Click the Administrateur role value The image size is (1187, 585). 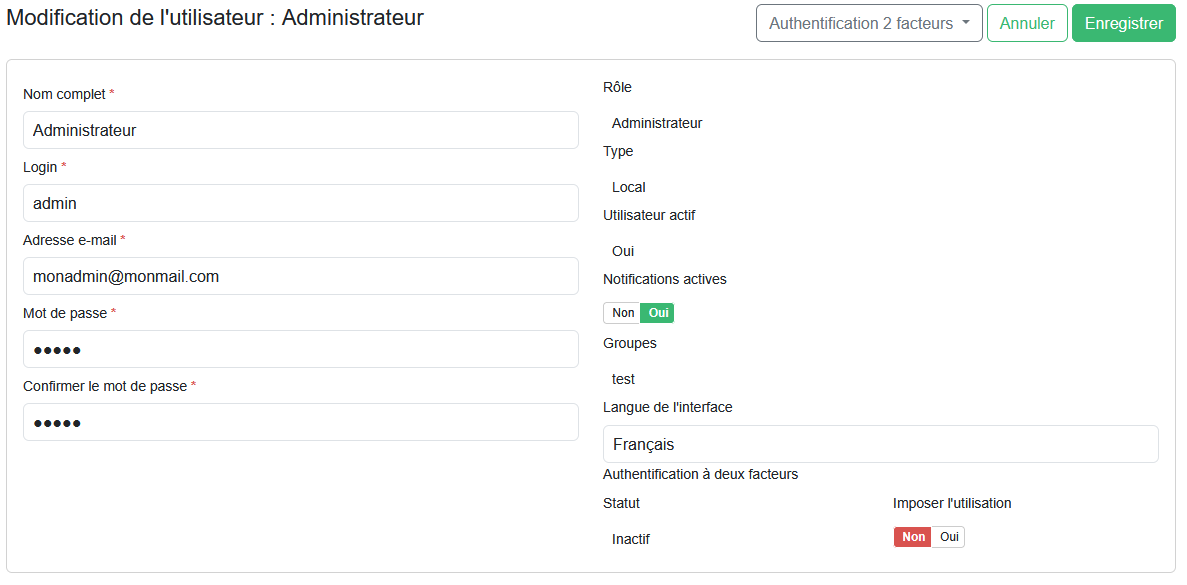pyautogui.click(x=657, y=123)
